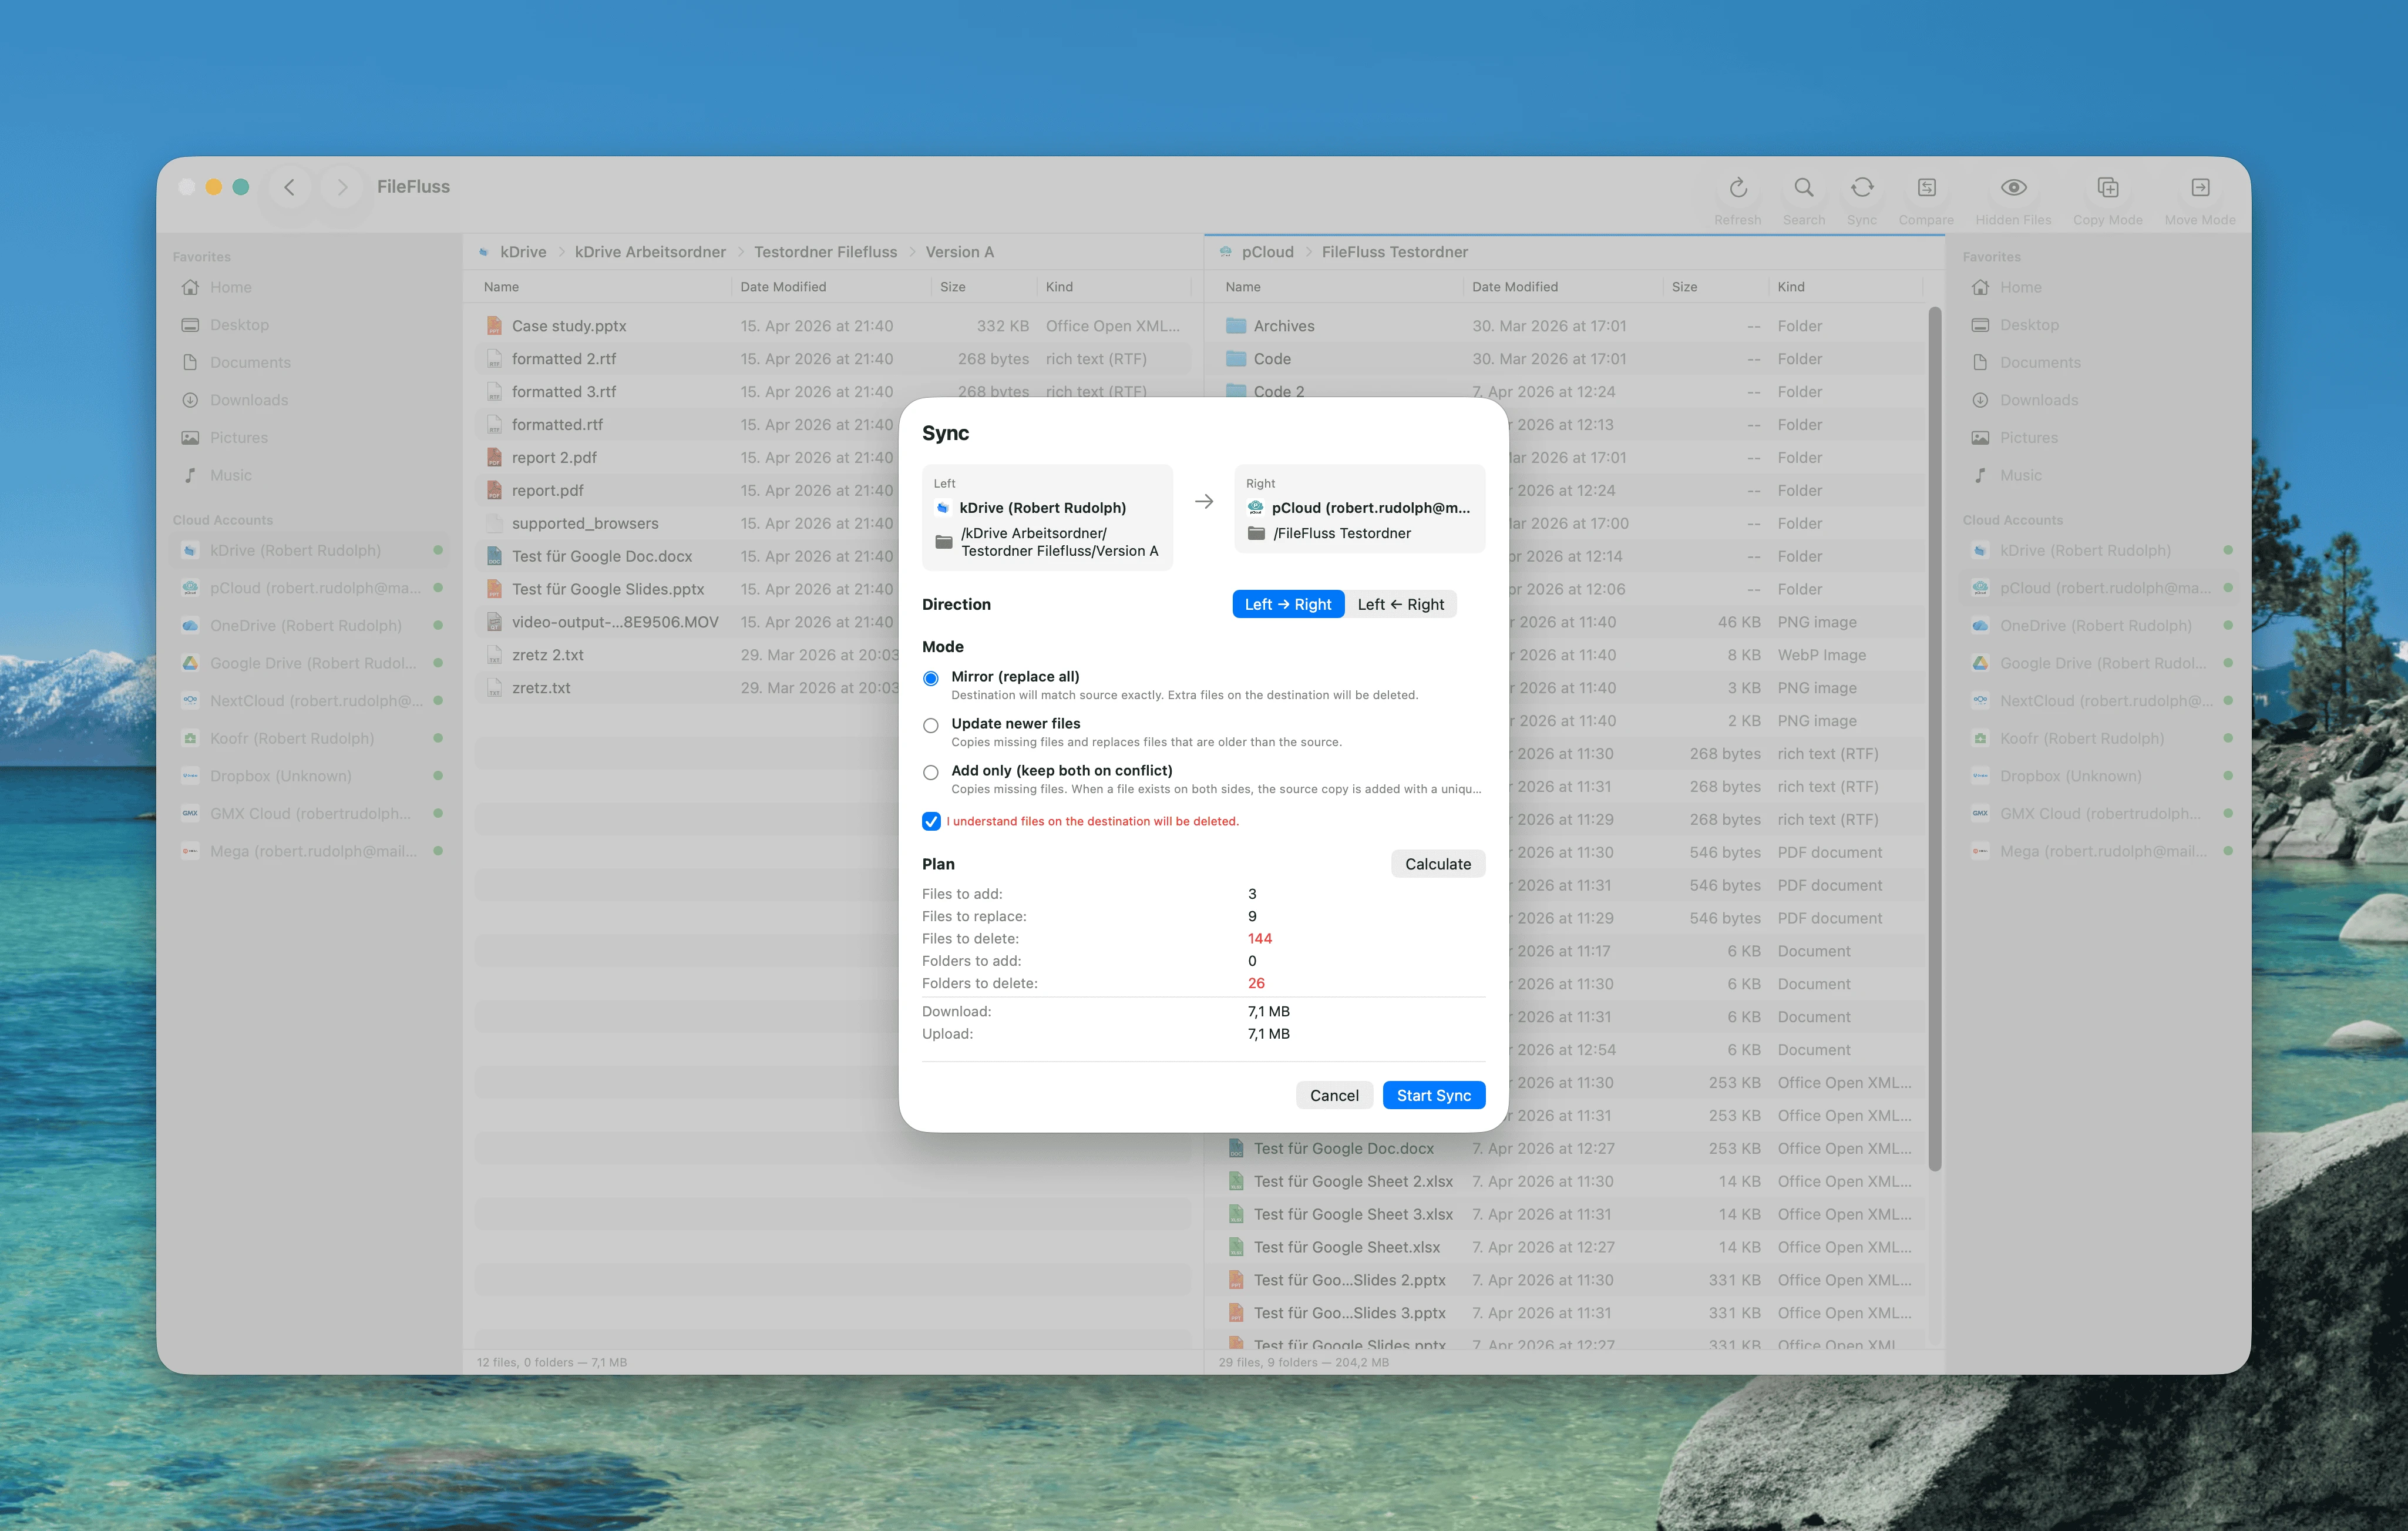Cancel the Sync dialog
2408x1531 pixels.
tap(1334, 1095)
